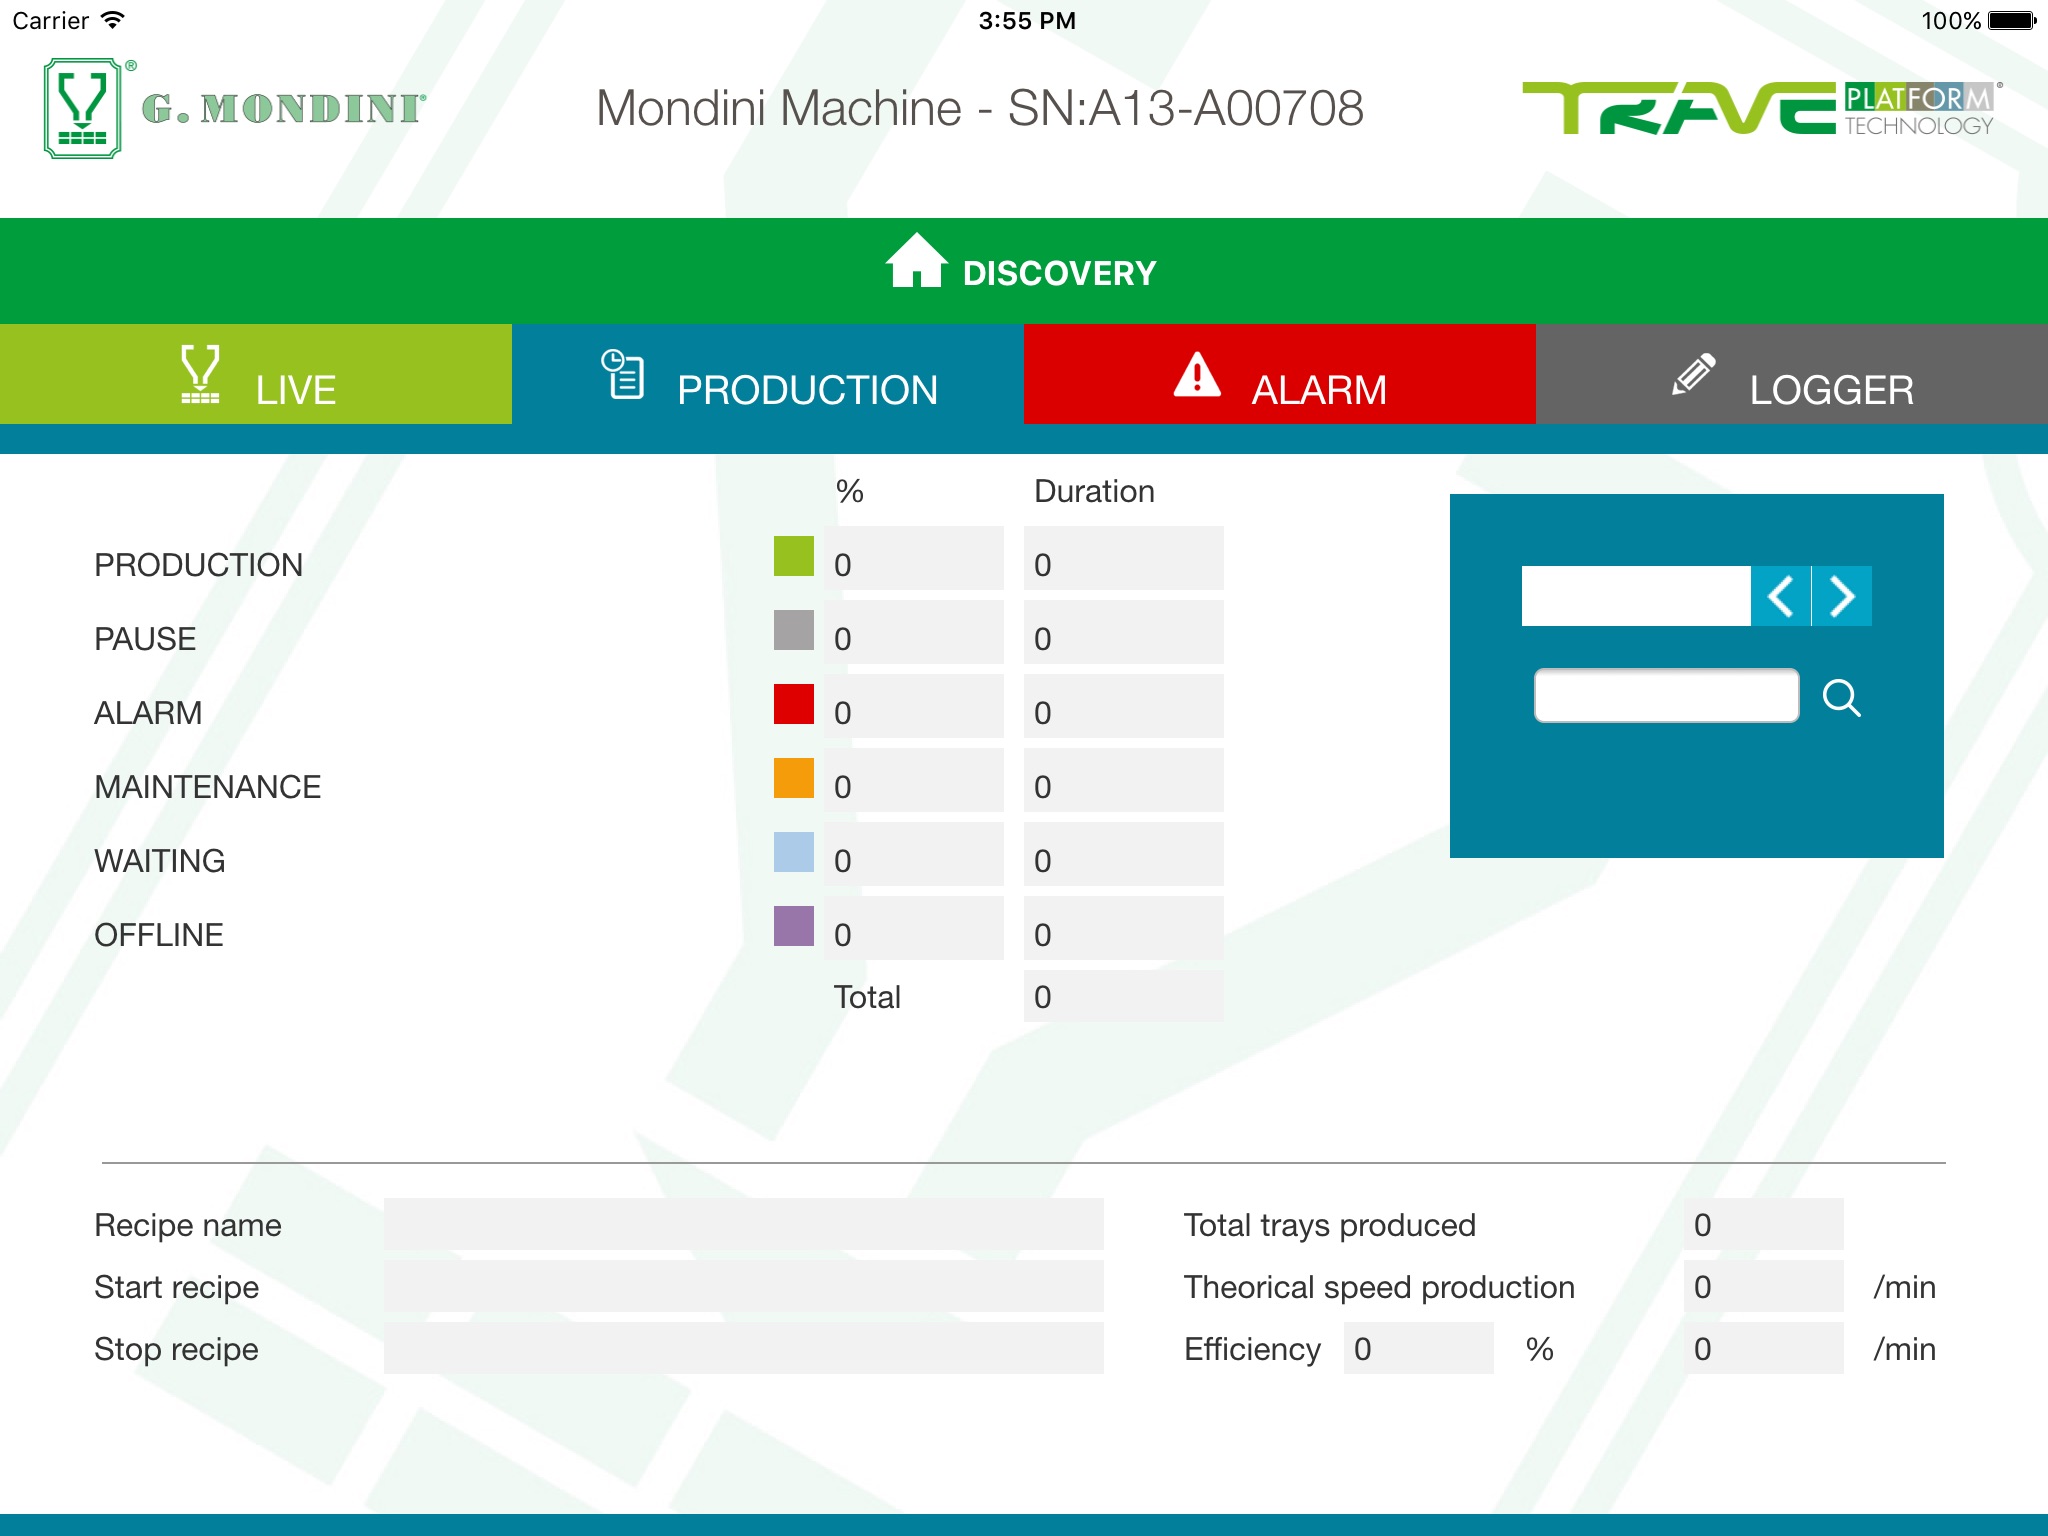Click the red ALARM color swatch
This screenshot has height=1536, width=2048.
click(794, 704)
